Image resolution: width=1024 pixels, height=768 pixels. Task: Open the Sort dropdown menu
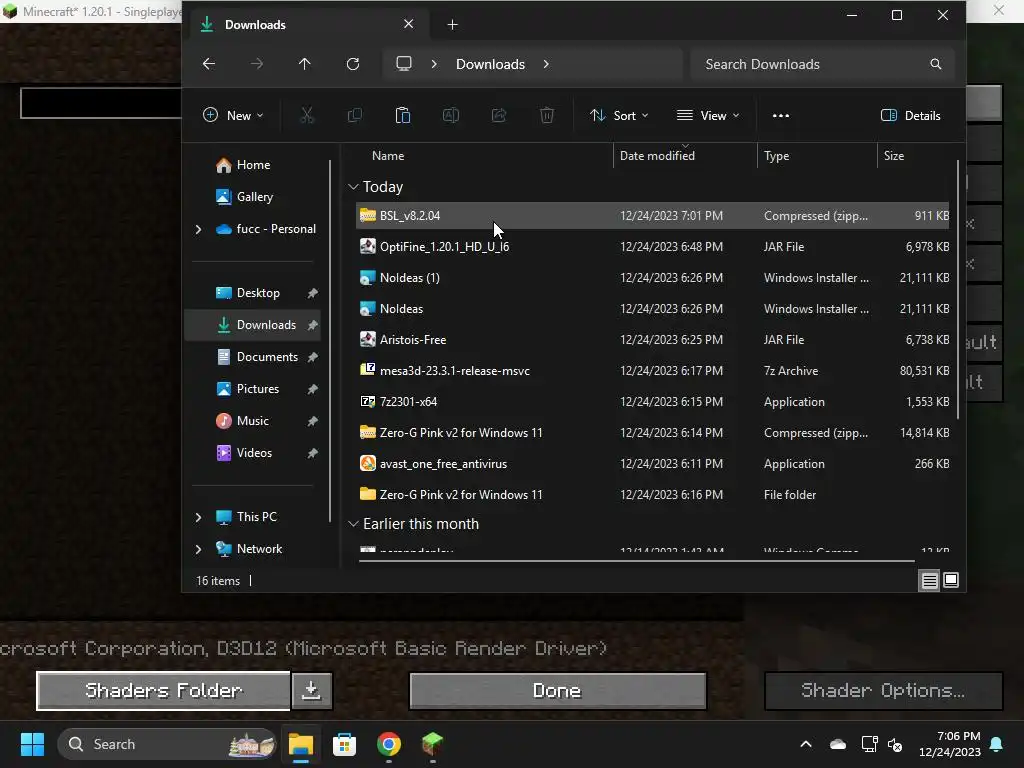pos(619,116)
